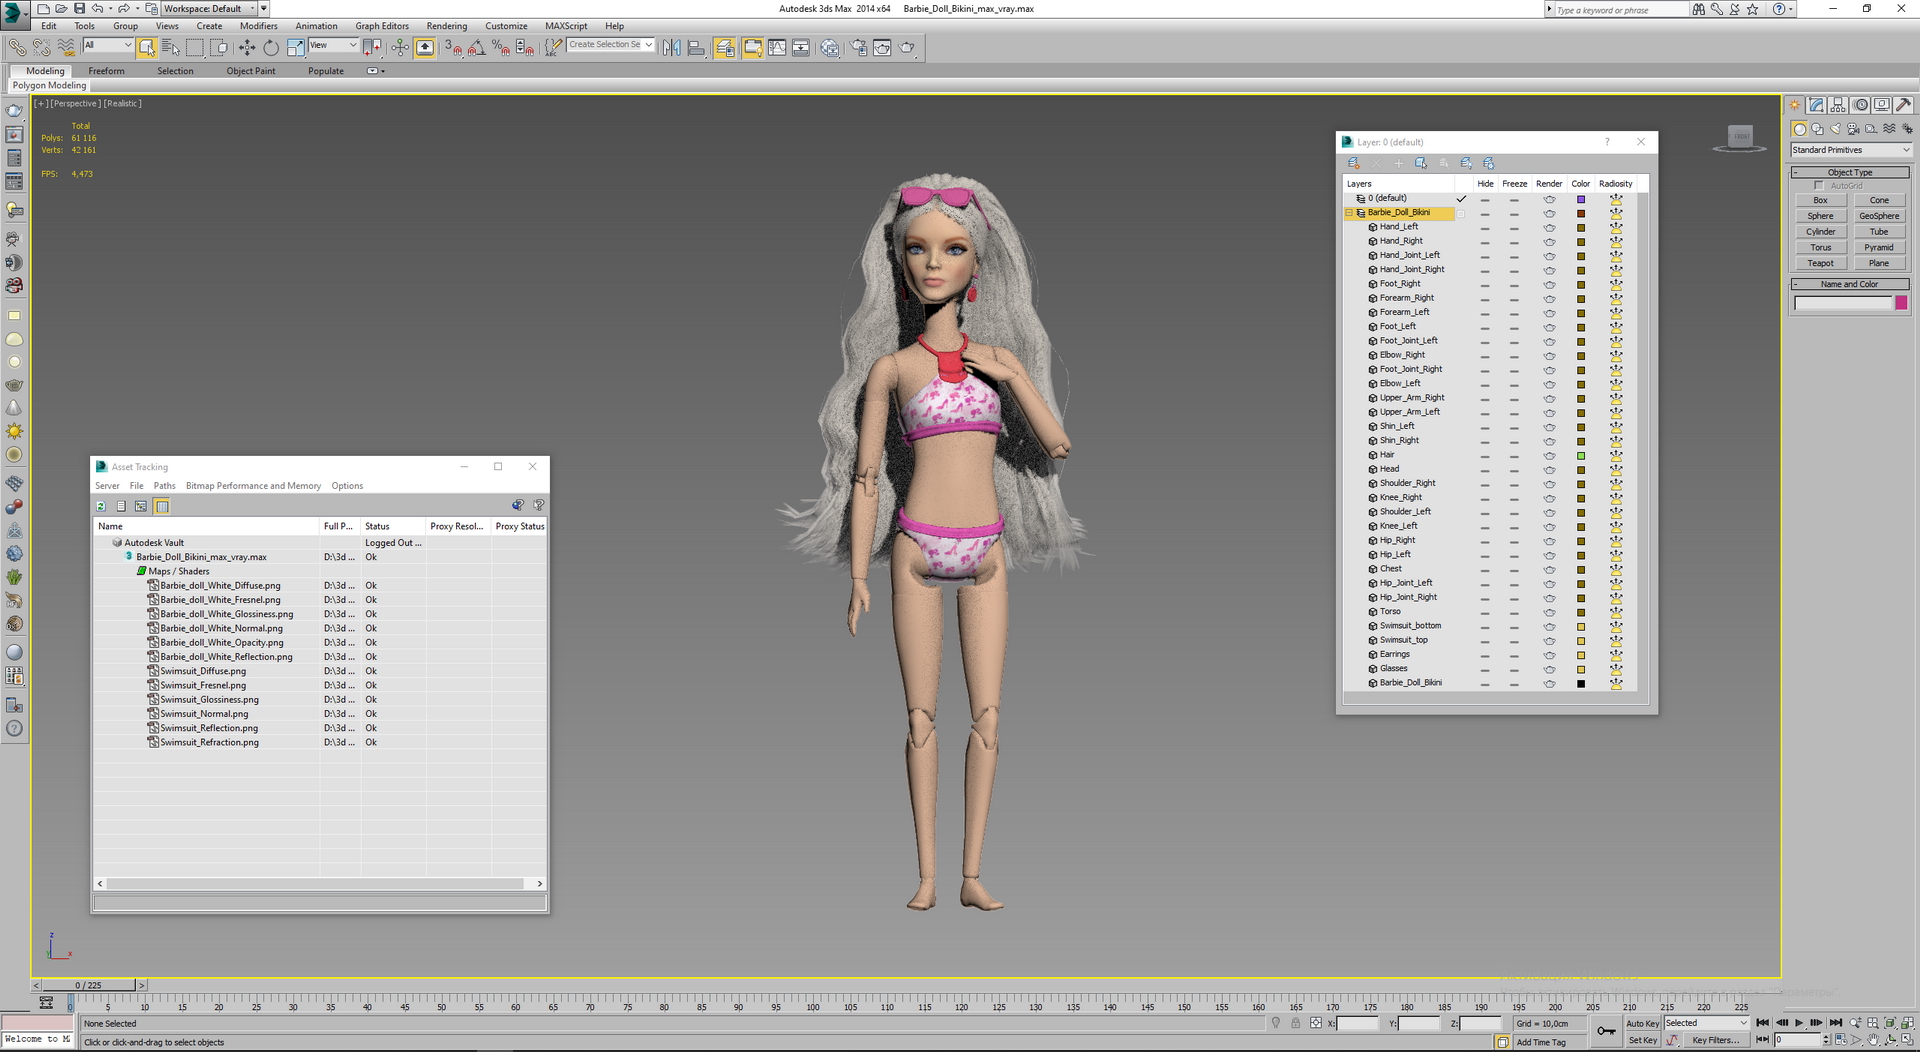Open the Utilities hammer panel icon
Screen dimensions: 1920x1052
tap(1903, 105)
